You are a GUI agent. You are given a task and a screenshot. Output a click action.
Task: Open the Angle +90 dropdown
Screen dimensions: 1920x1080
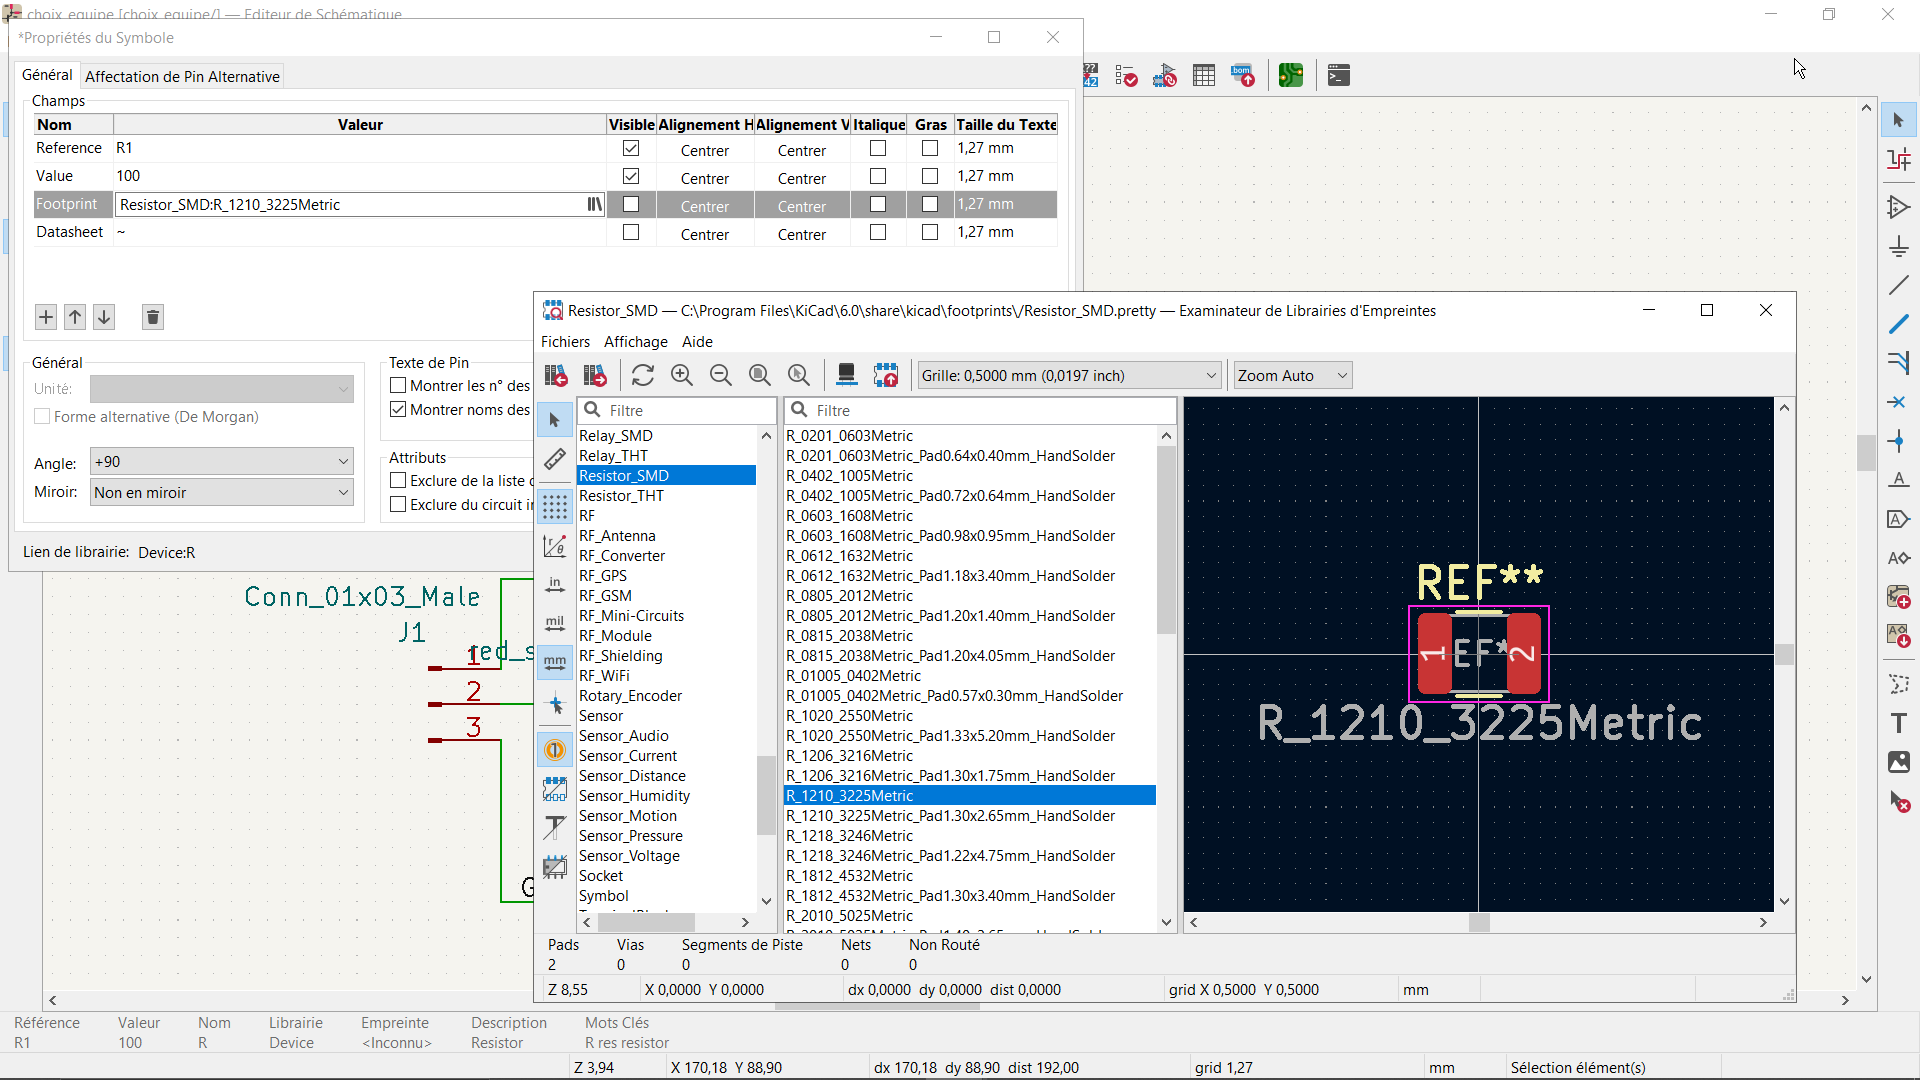pyautogui.click(x=222, y=462)
